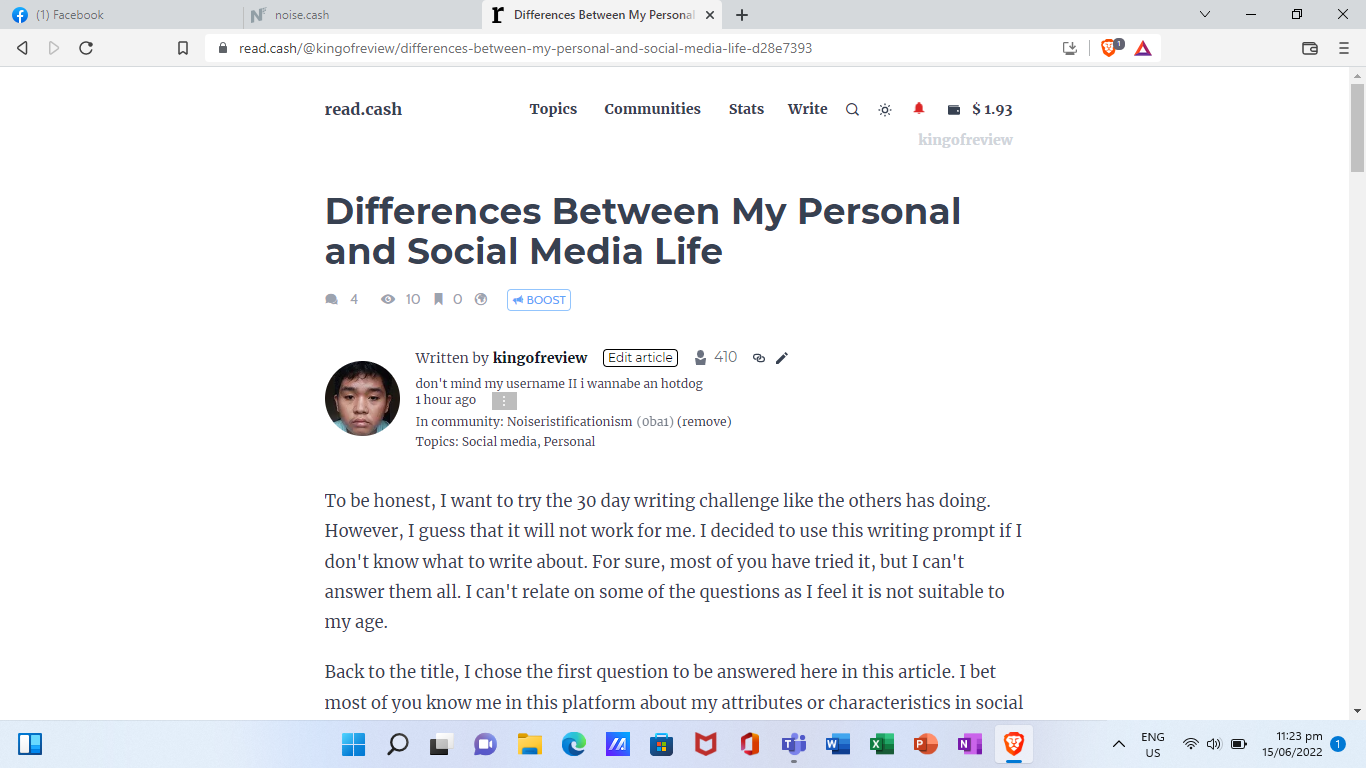1366x768 pixels.
Task: Expand the browser tab search chevron
Action: pos(1205,14)
